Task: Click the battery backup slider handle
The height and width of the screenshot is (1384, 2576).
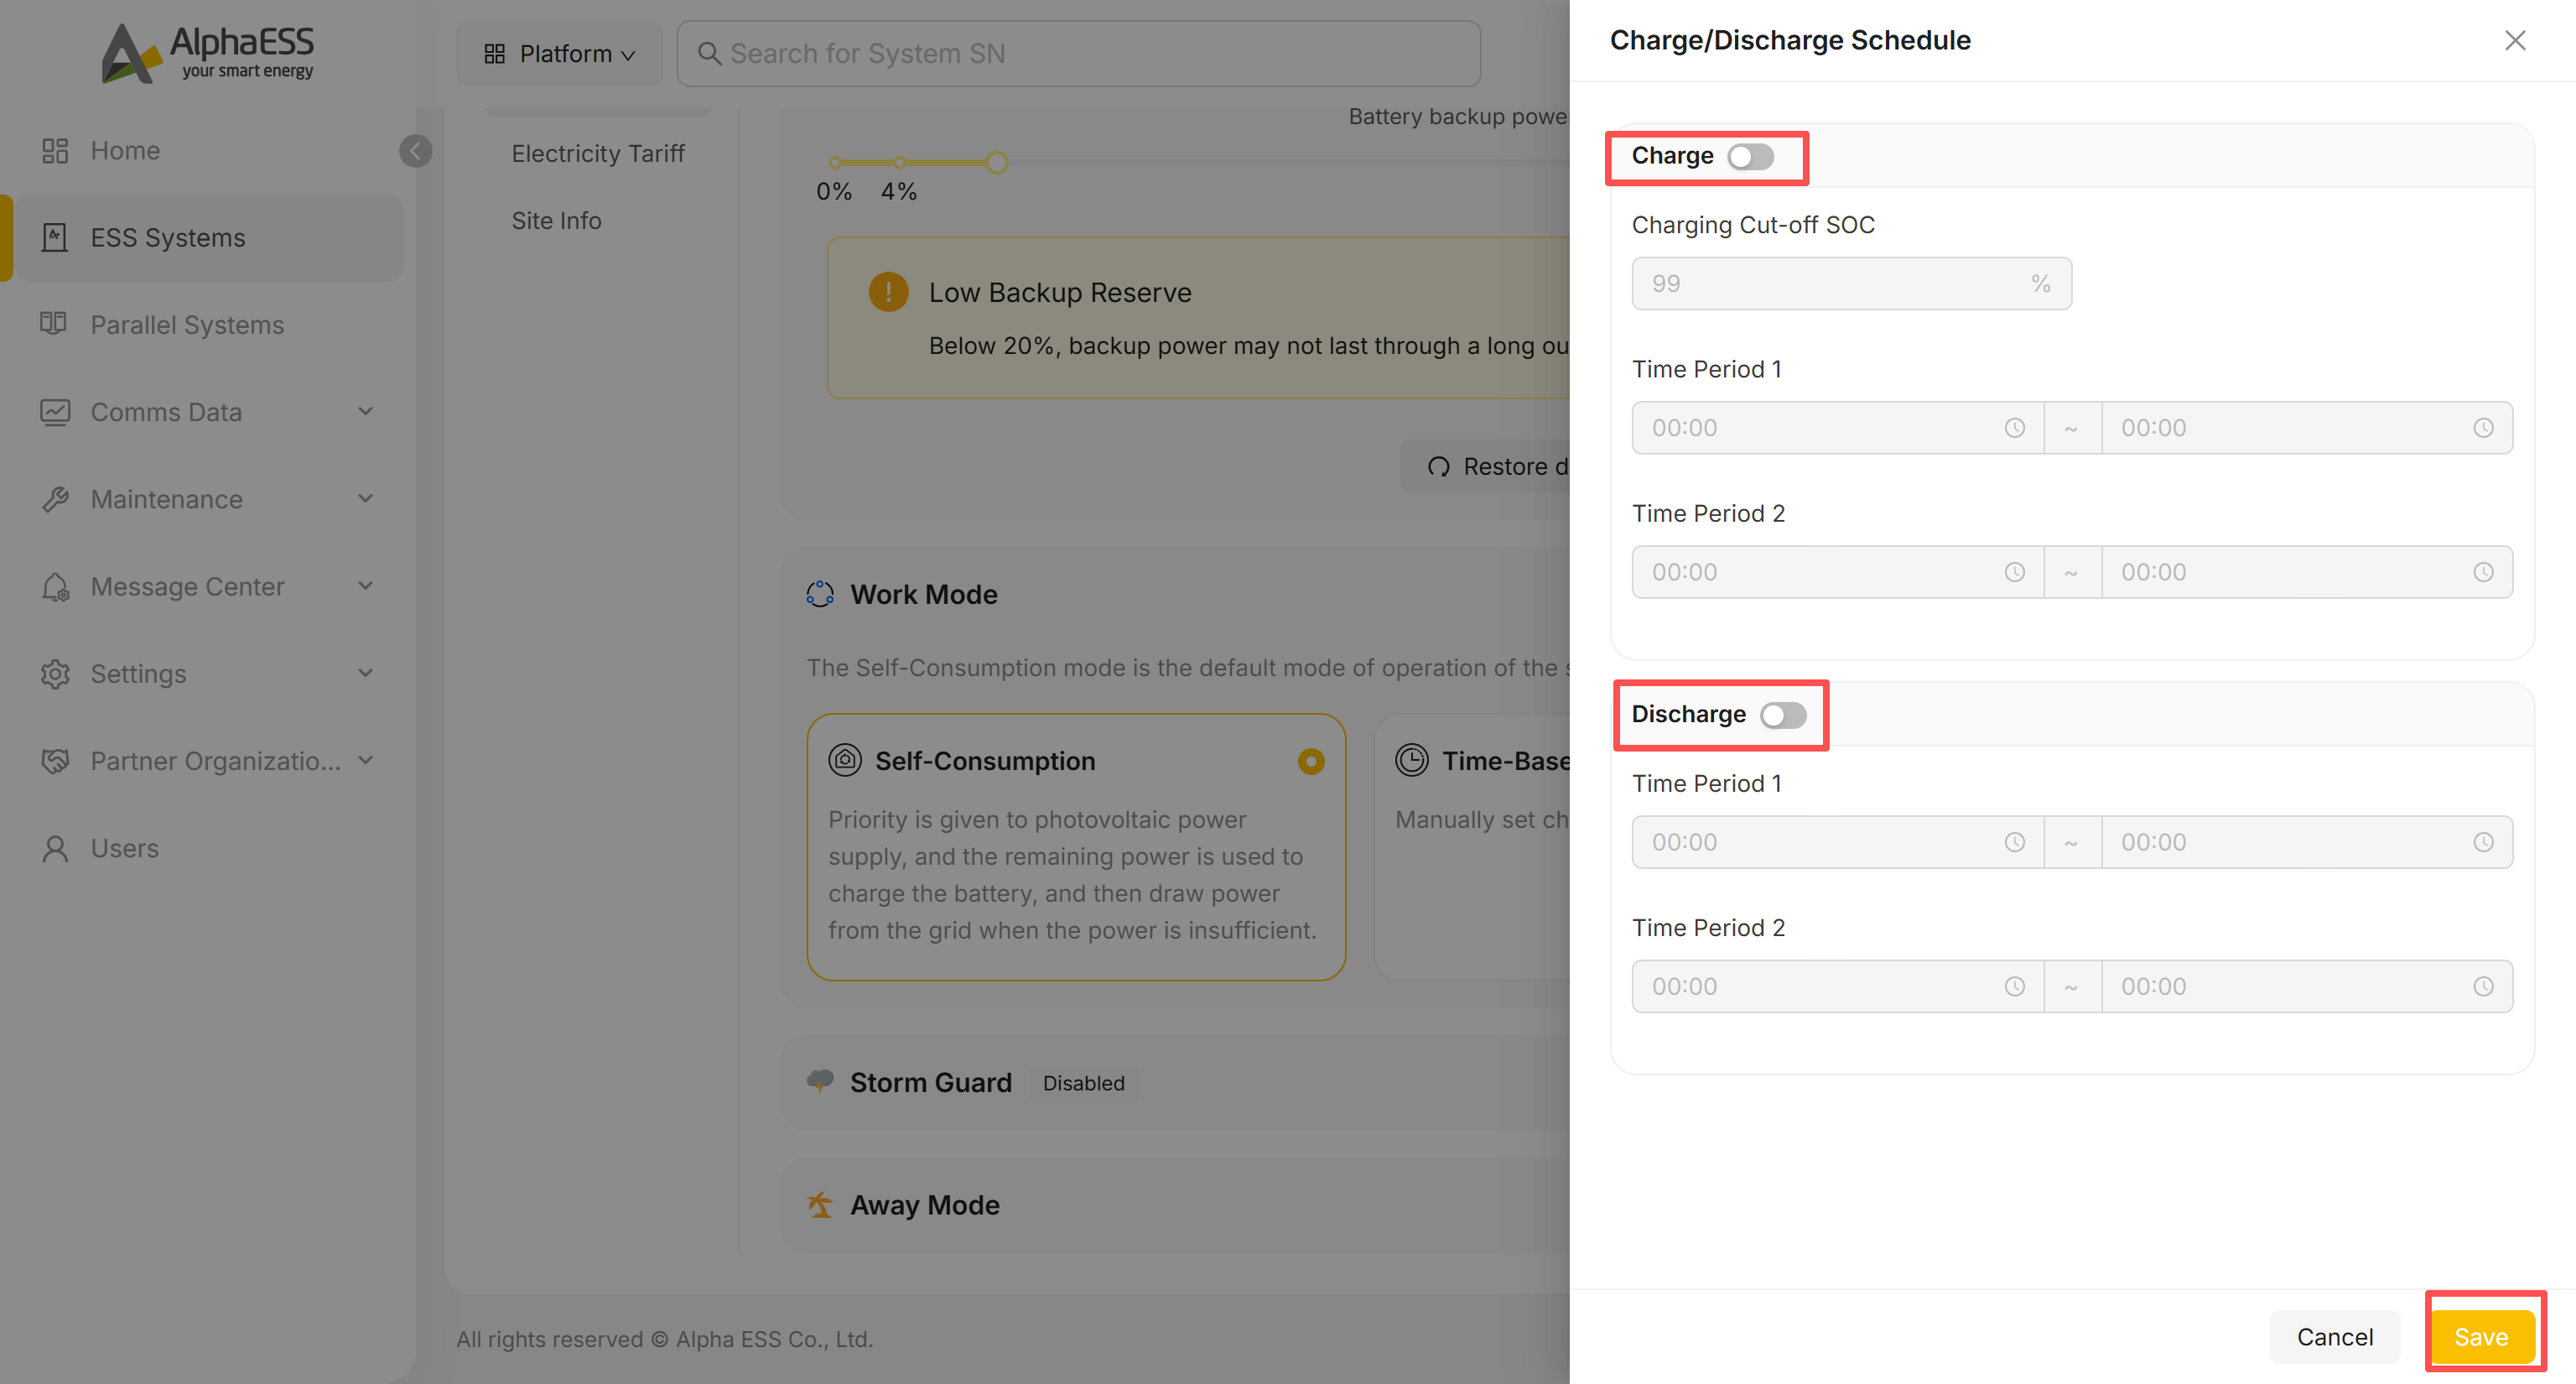Action: [x=996, y=162]
